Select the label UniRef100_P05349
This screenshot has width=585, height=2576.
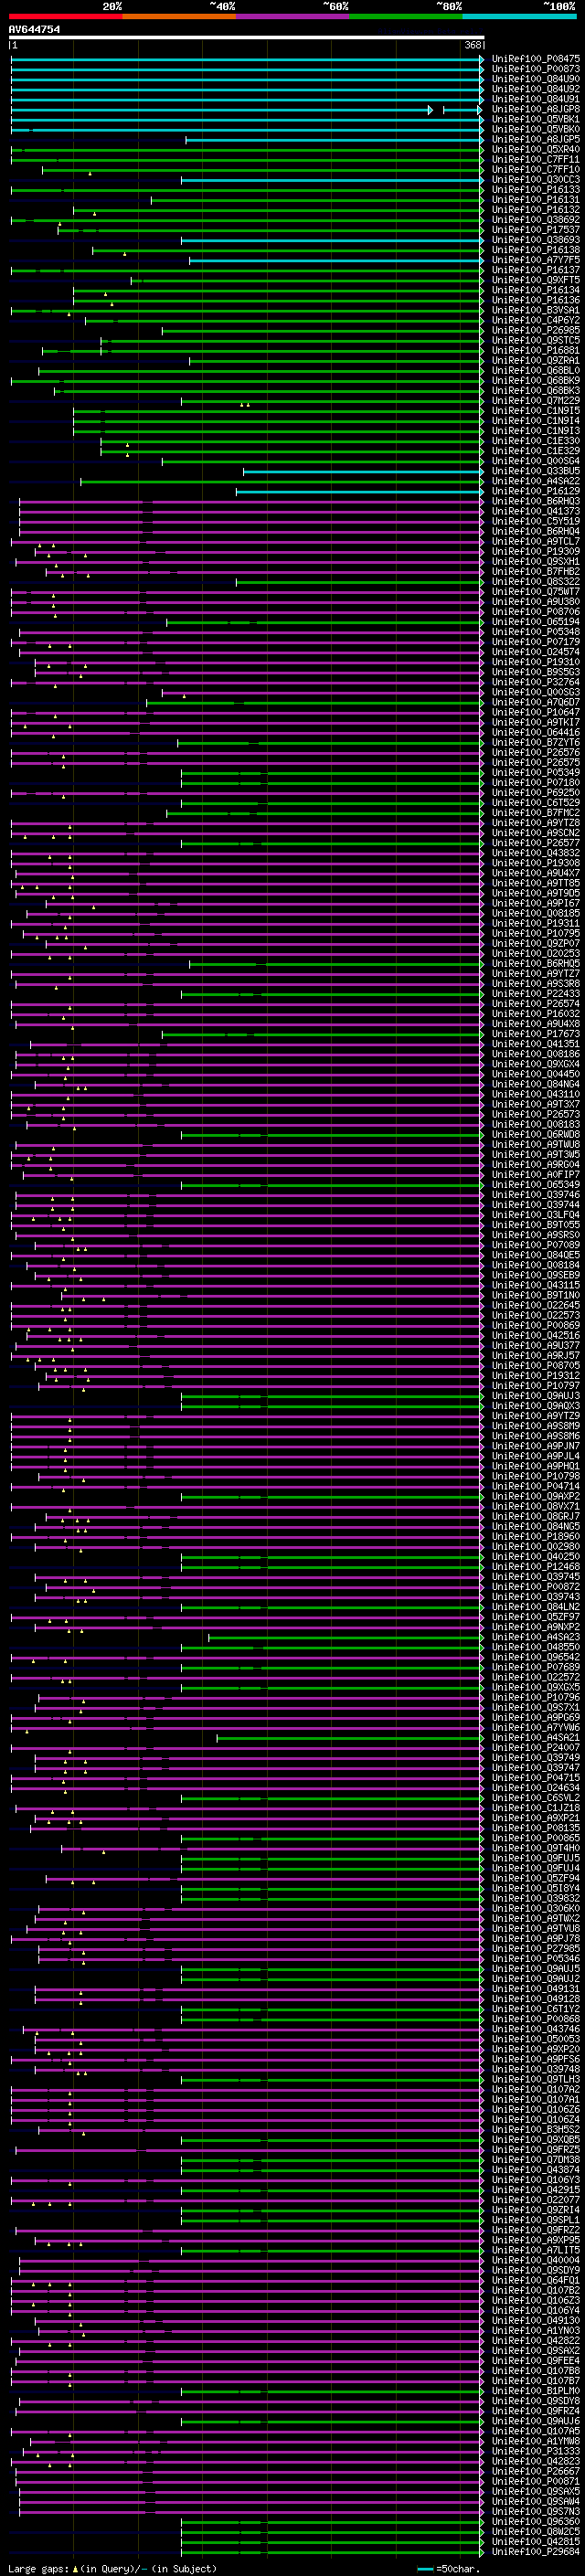[535, 772]
